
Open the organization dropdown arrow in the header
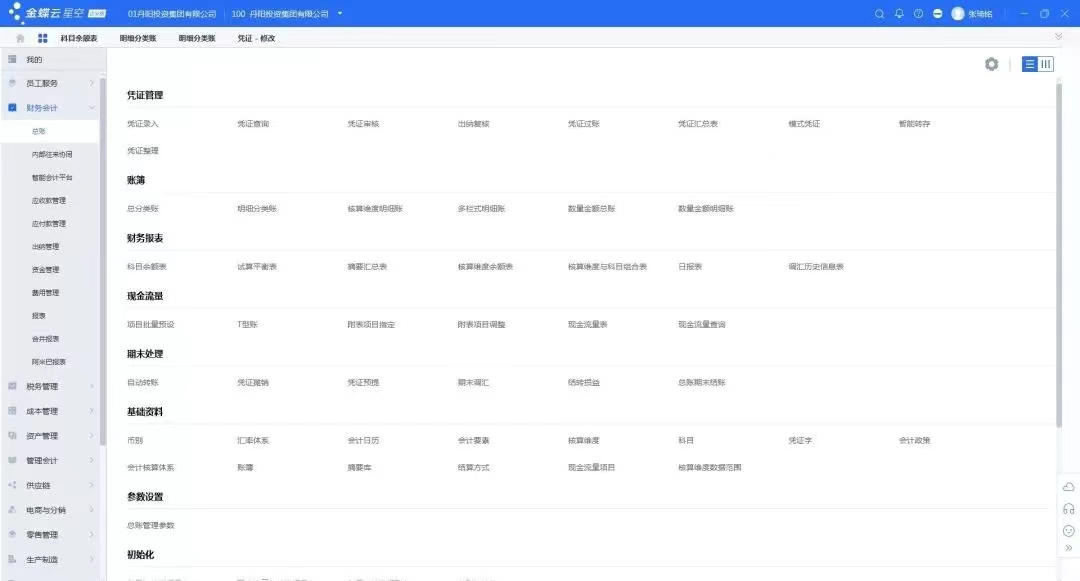point(340,14)
